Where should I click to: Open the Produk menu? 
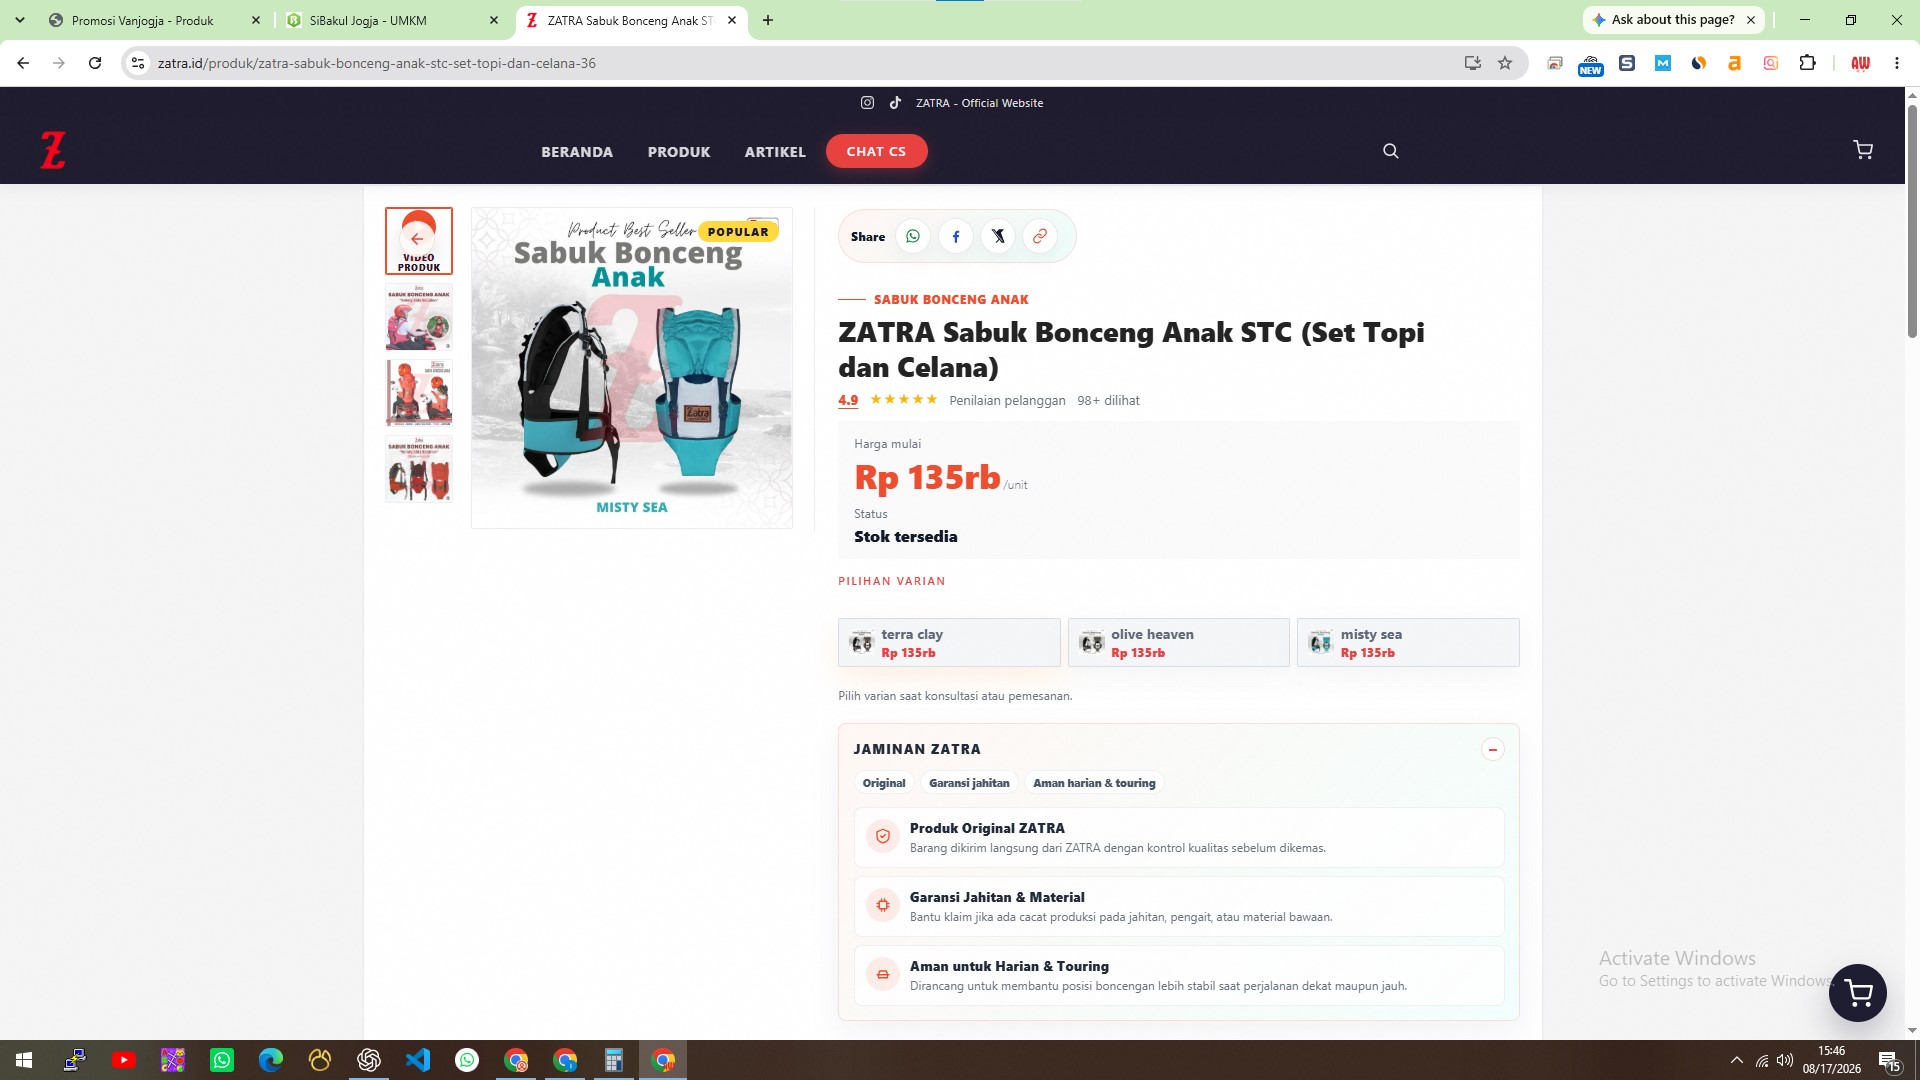(679, 152)
